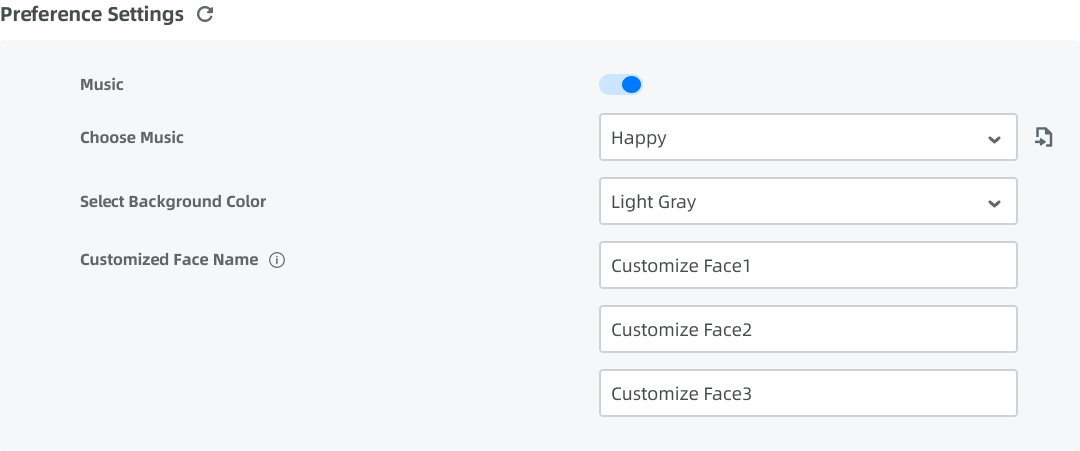
Task: Click the blue knob of the Music switch
Action: 631,85
